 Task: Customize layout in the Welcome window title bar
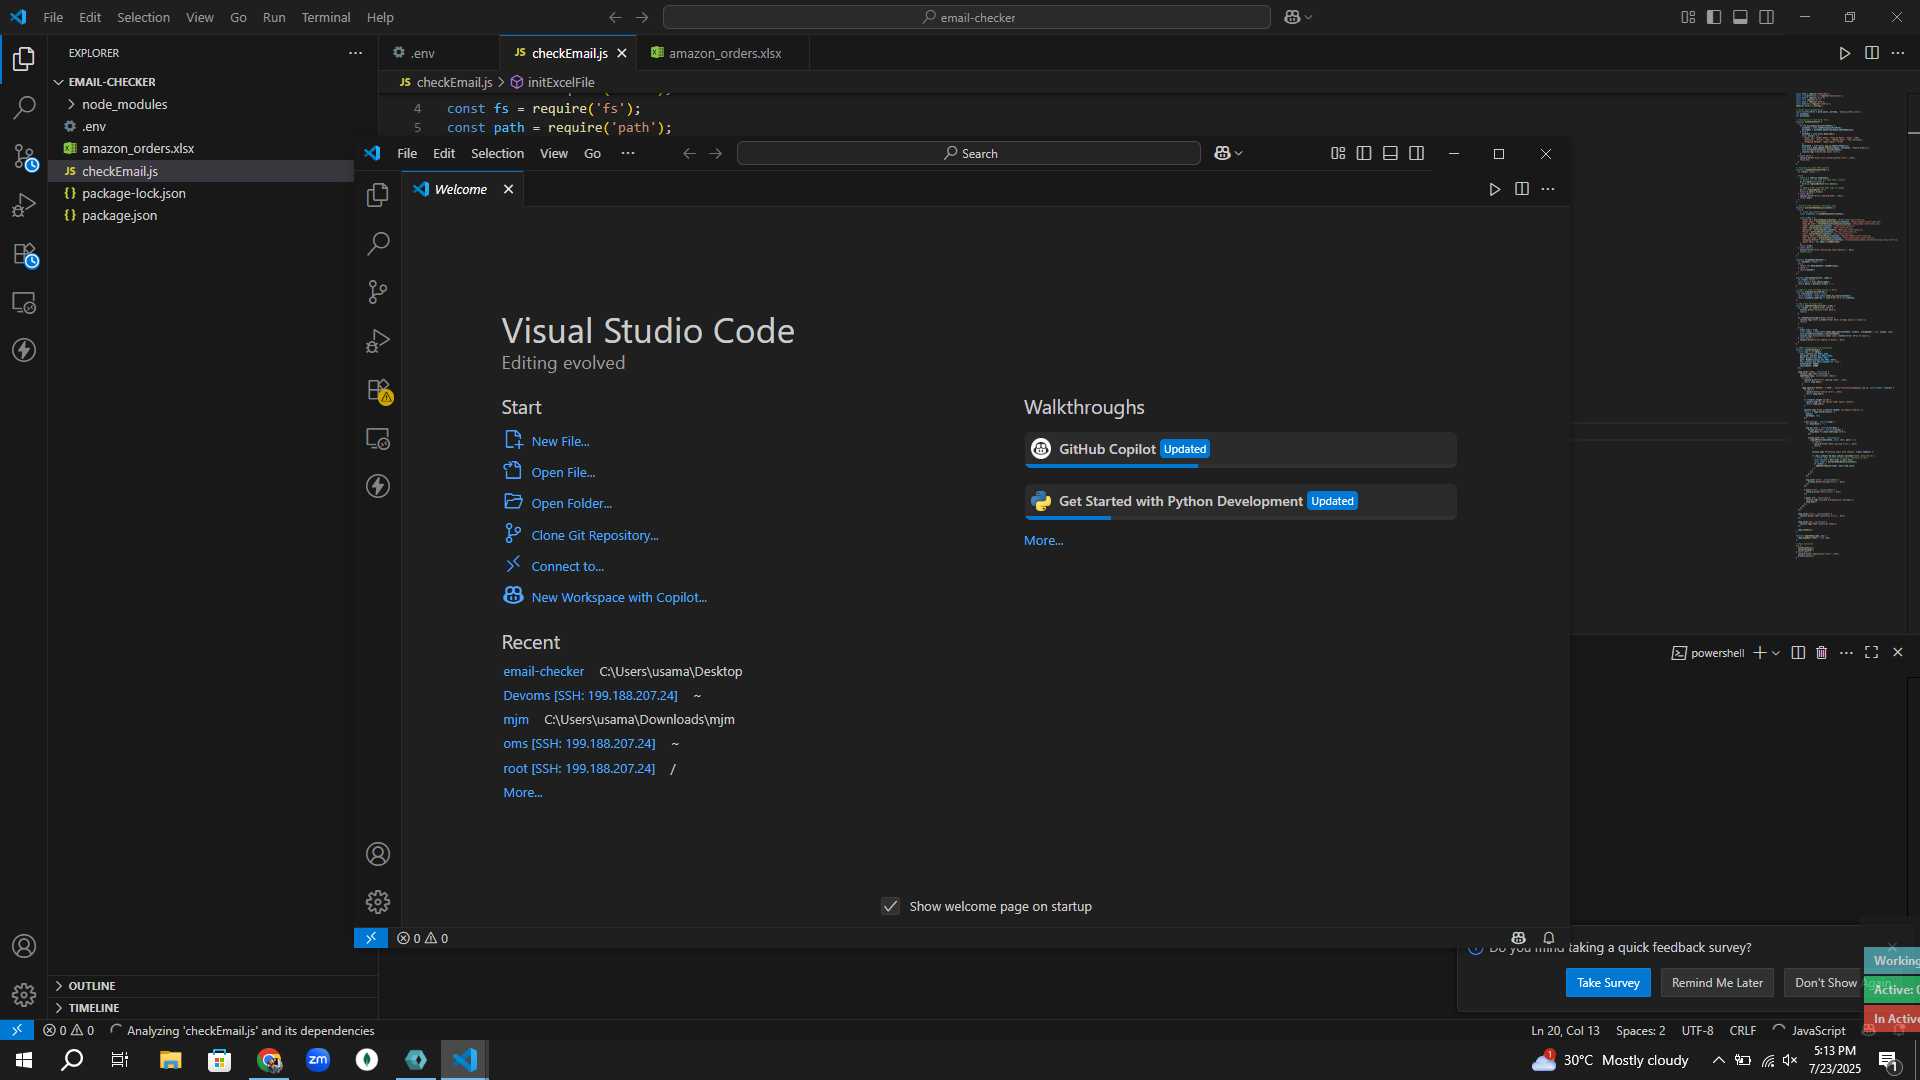pyautogui.click(x=1338, y=153)
